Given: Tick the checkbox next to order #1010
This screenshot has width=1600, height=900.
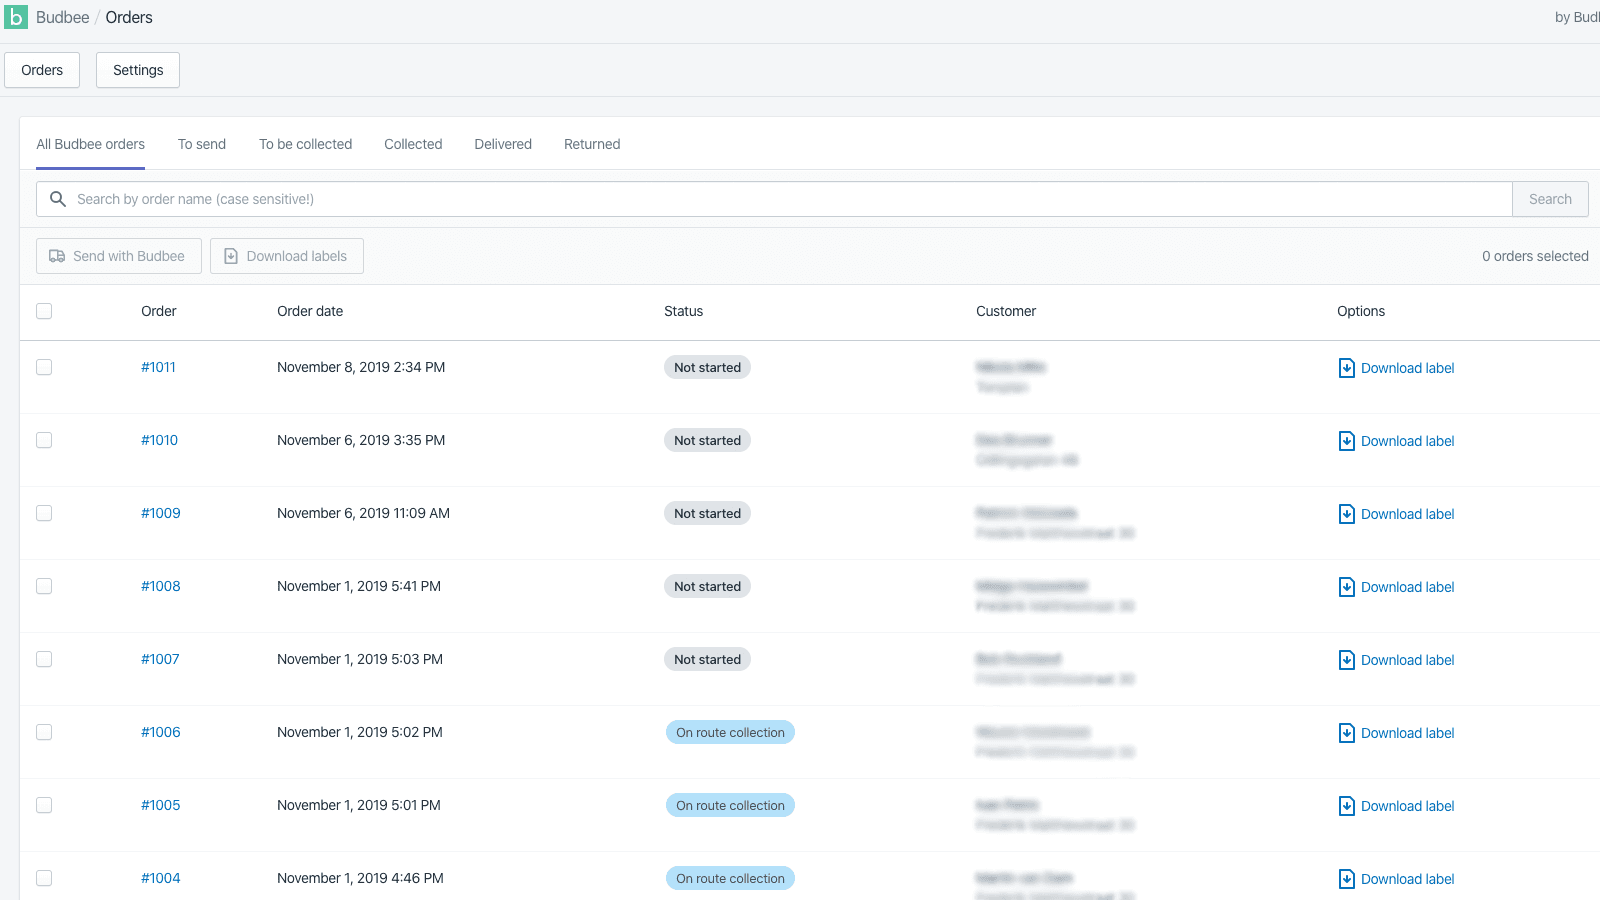Looking at the screenshot, I should click(44, 440).
